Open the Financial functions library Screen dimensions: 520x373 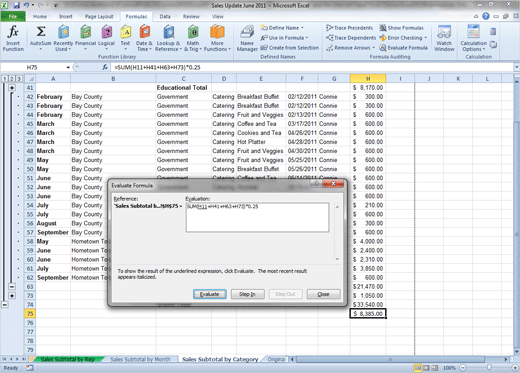[85, 38]
